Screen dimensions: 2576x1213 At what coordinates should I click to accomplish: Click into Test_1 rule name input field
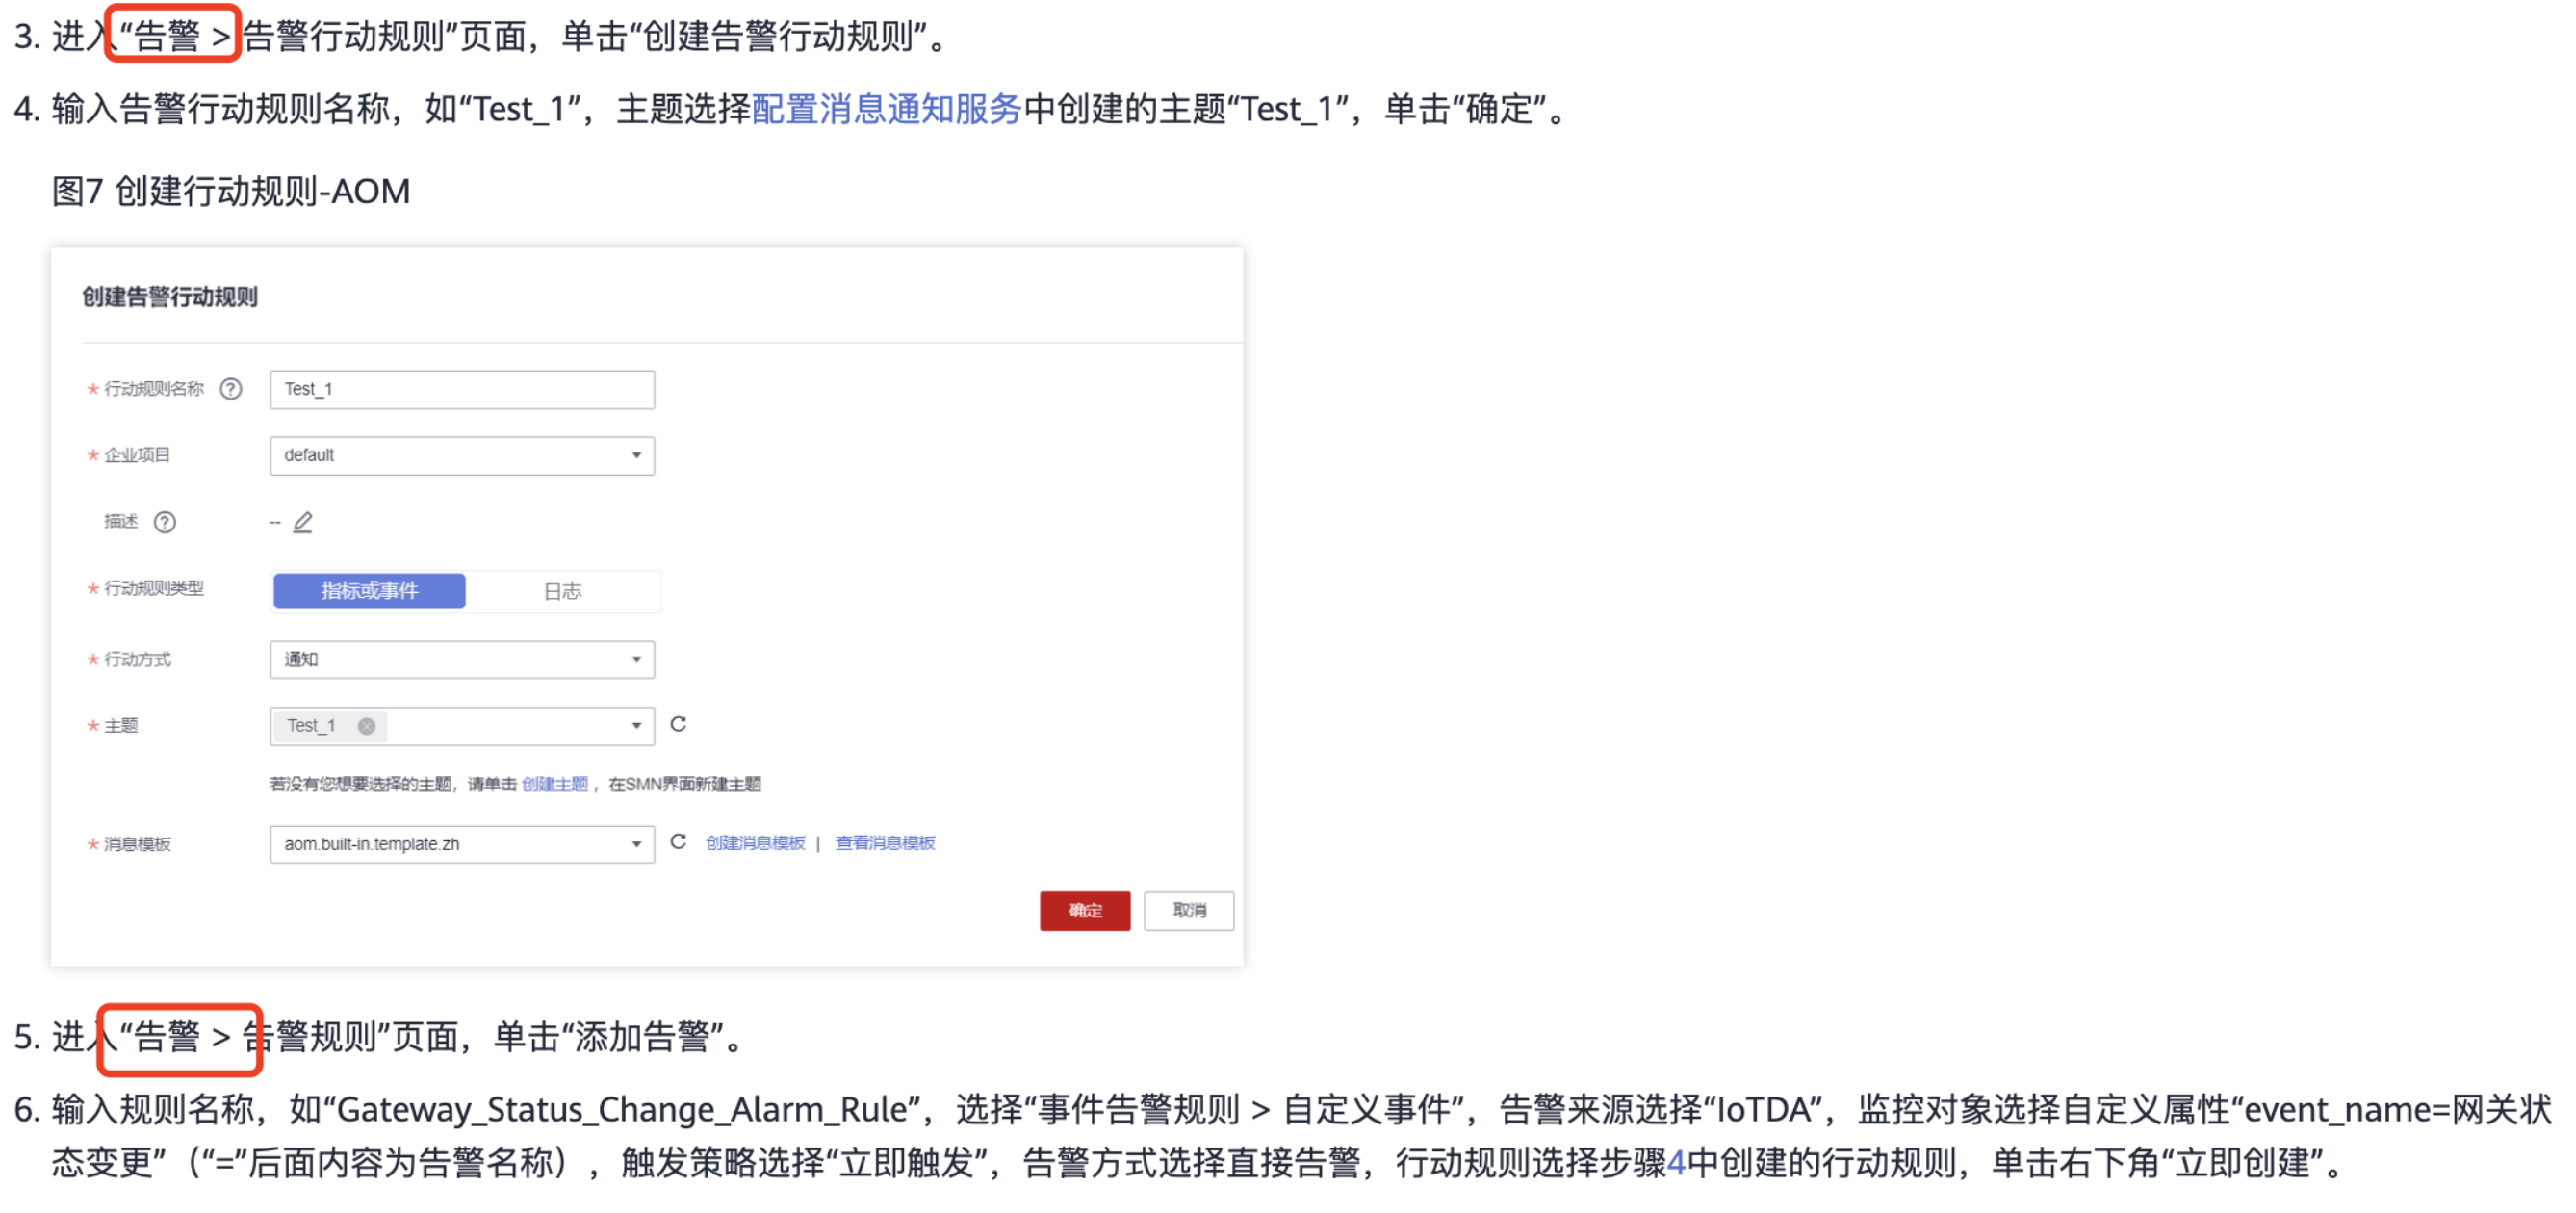(x=462, y=390)
